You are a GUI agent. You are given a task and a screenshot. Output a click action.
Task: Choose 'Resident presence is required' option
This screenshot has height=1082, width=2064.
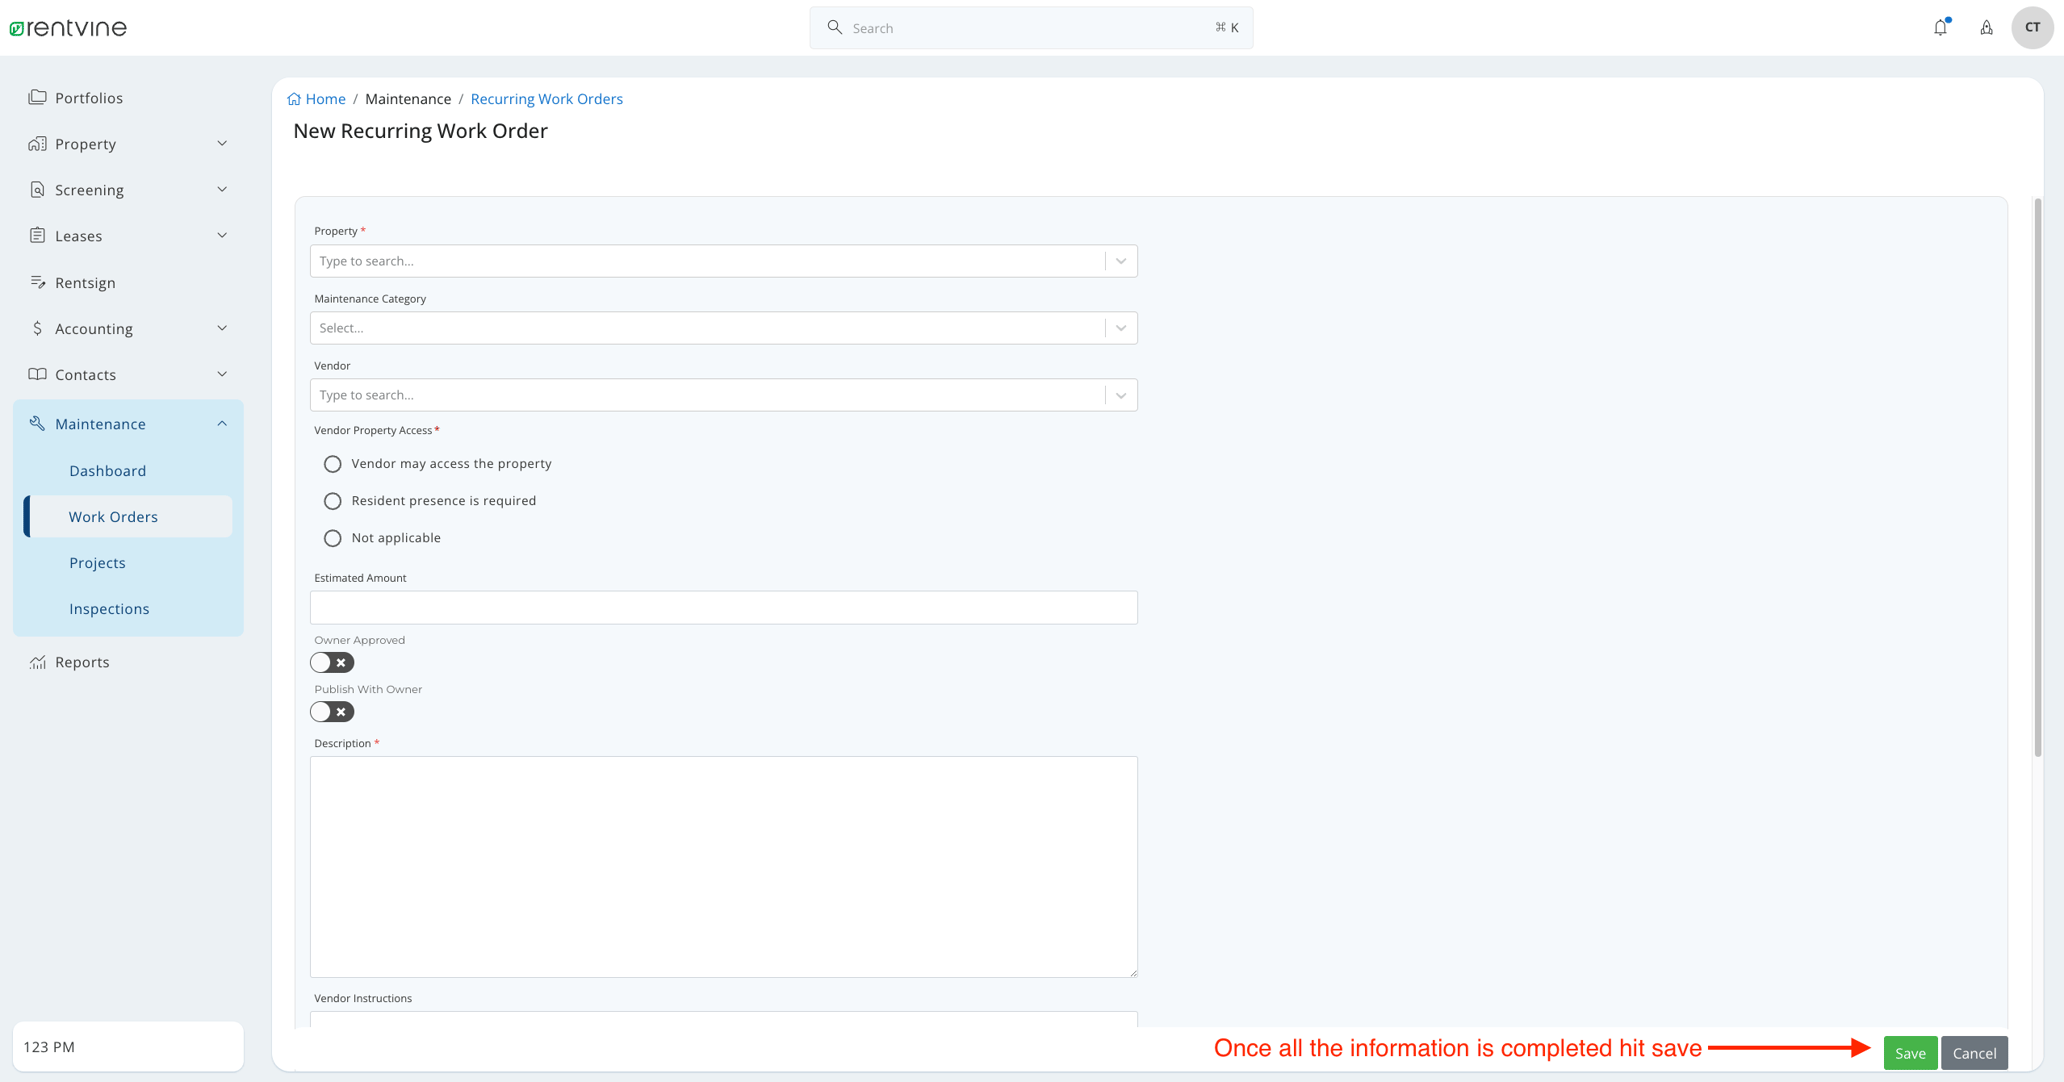click(332, 500)
